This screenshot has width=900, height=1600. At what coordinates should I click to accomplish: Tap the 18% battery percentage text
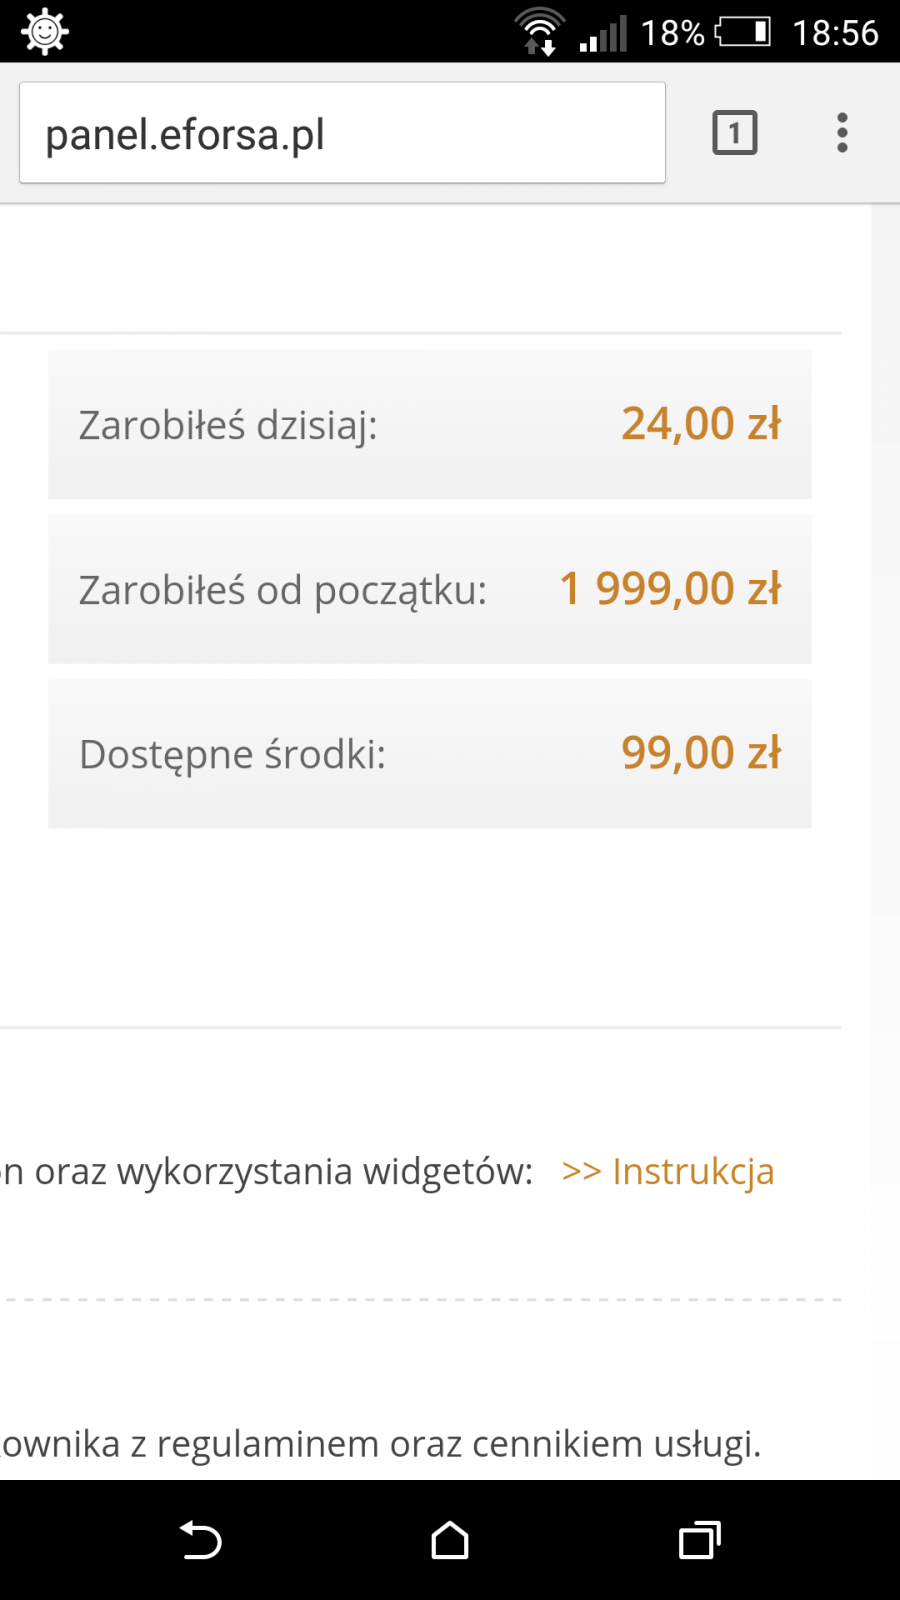click(672, 33)
